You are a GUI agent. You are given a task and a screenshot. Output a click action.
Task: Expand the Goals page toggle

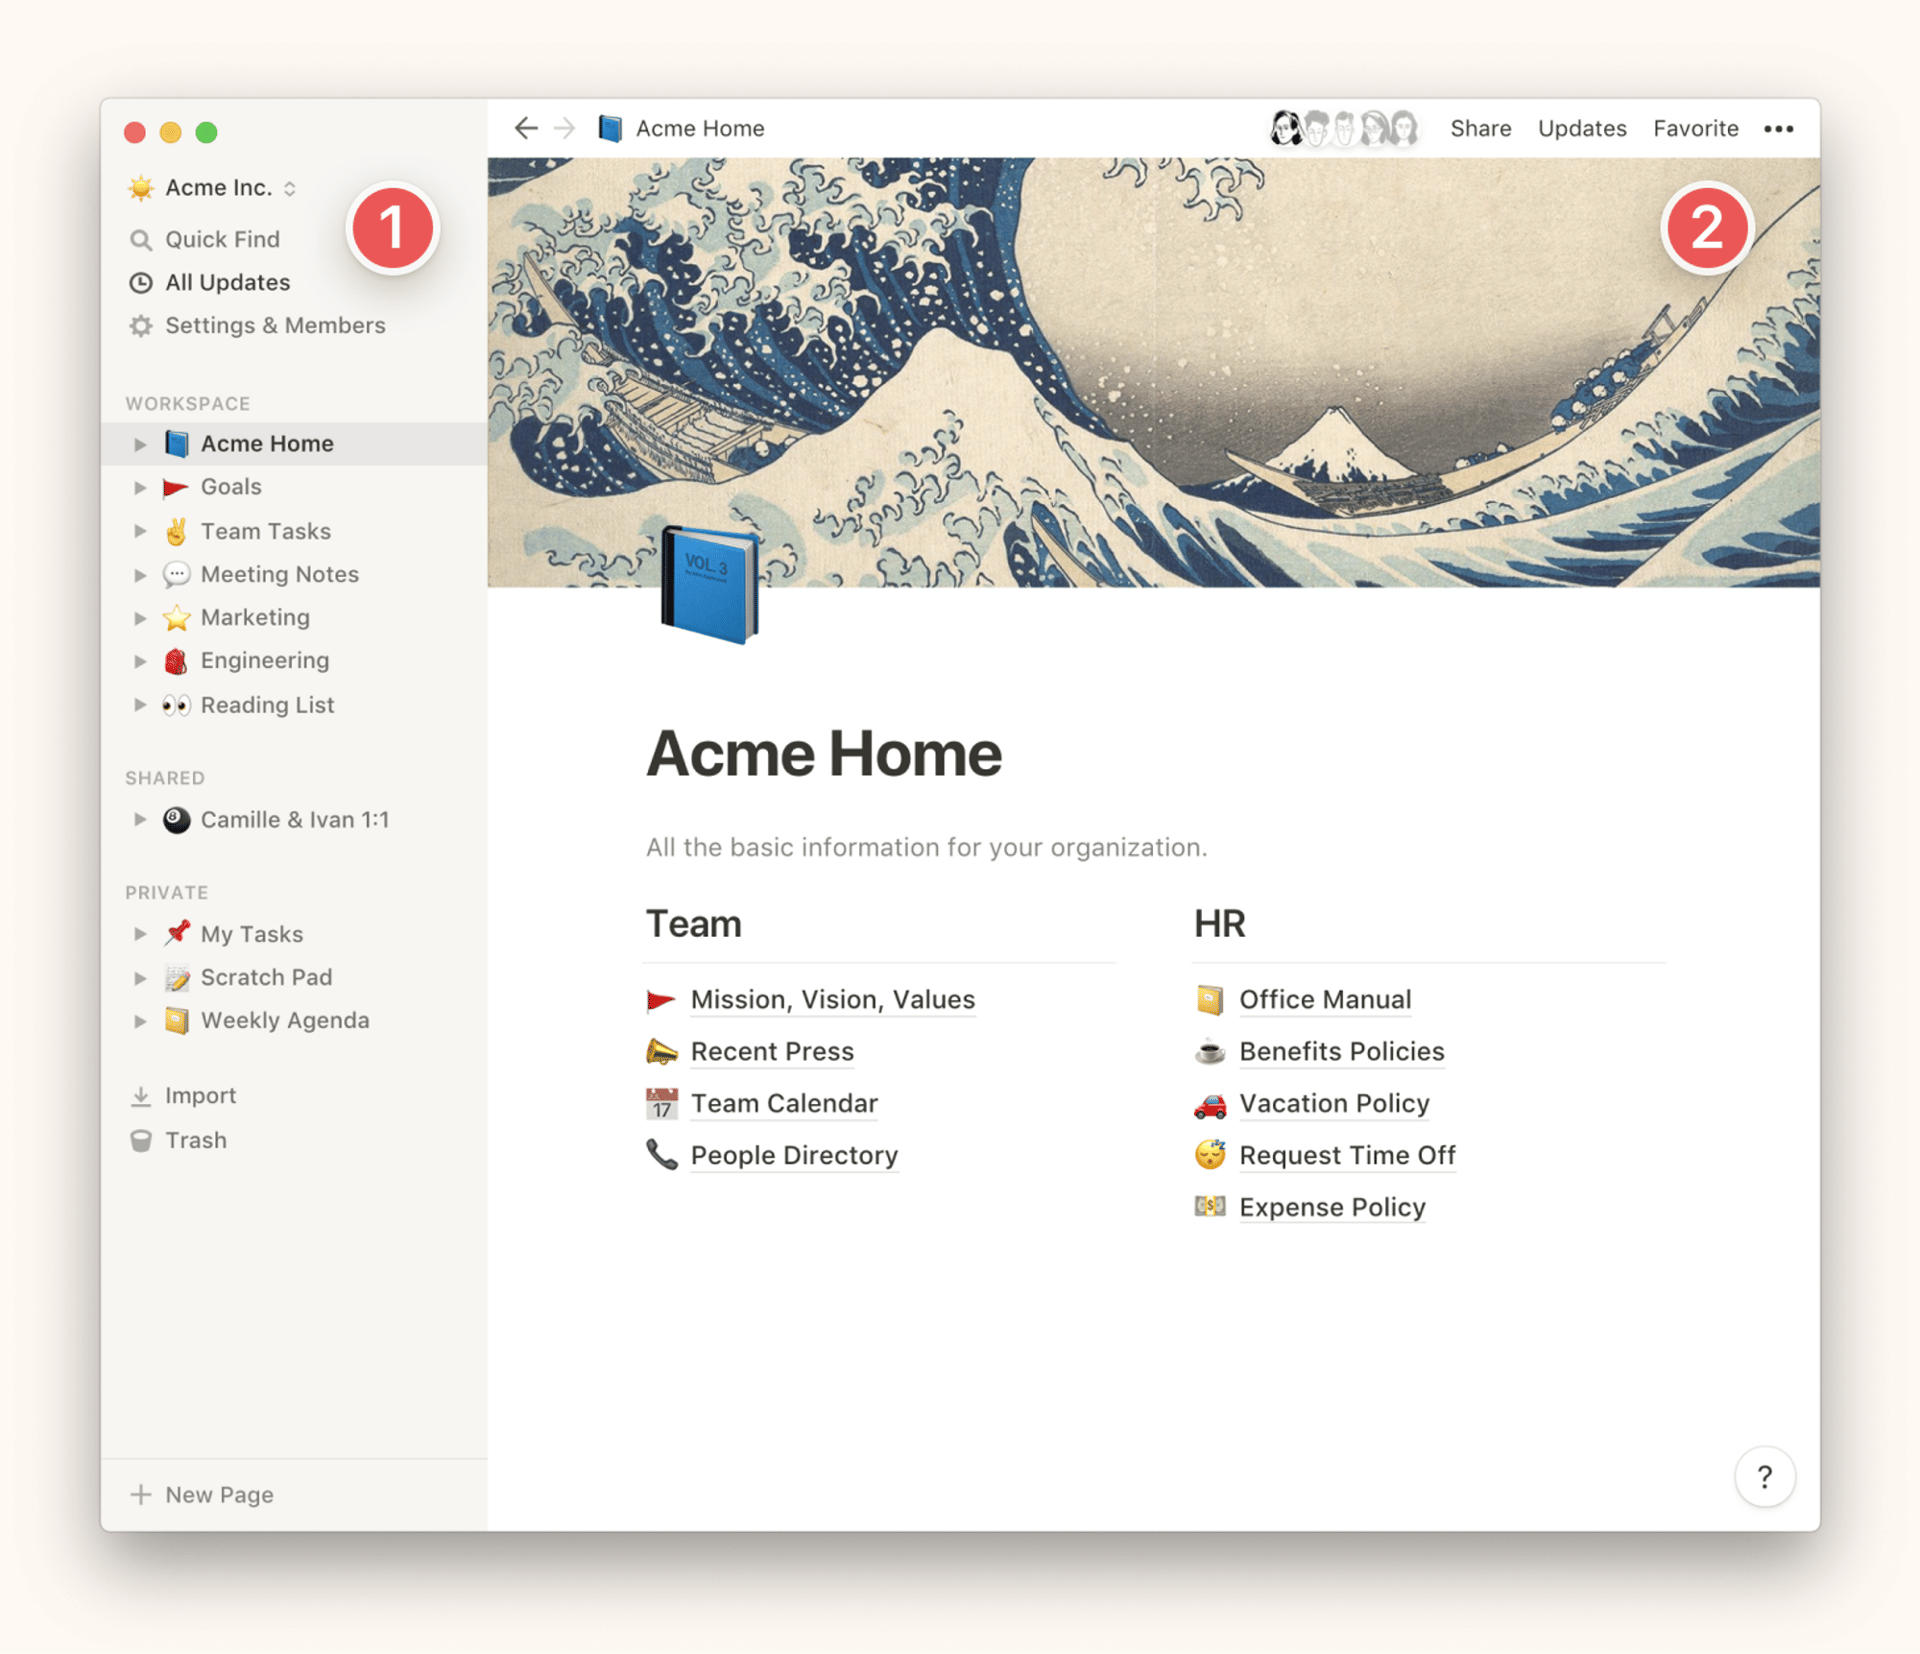[140, 487]
